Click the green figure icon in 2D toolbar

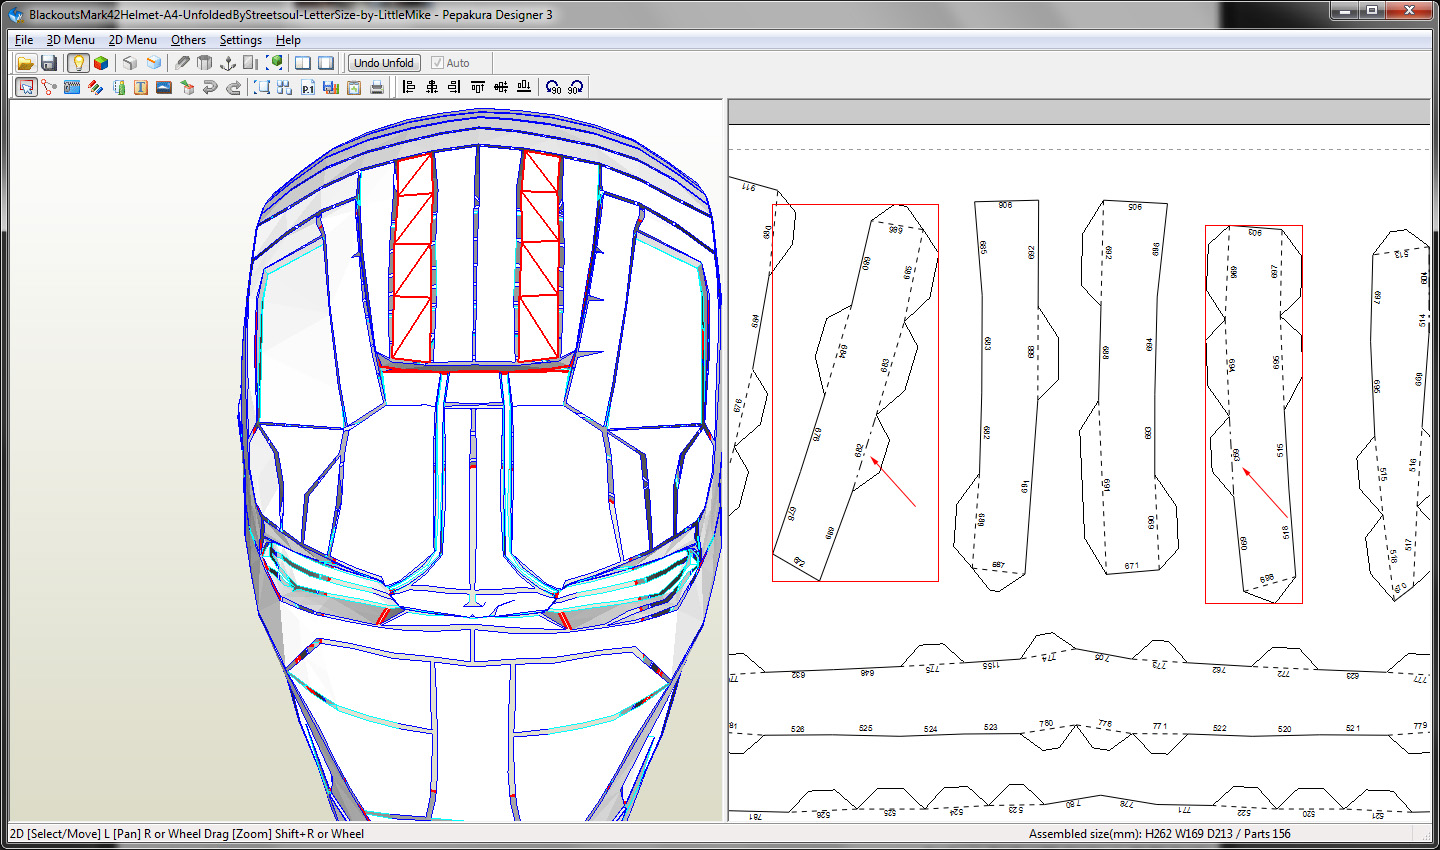pyautogui.click(x=118, y=87)
